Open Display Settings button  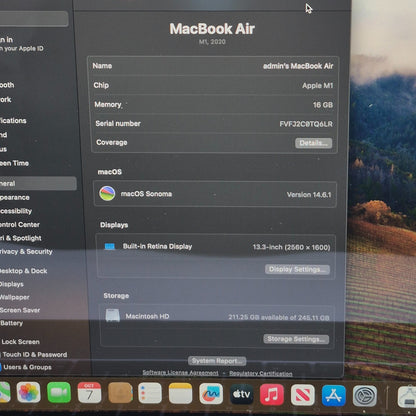click(297, 269)
